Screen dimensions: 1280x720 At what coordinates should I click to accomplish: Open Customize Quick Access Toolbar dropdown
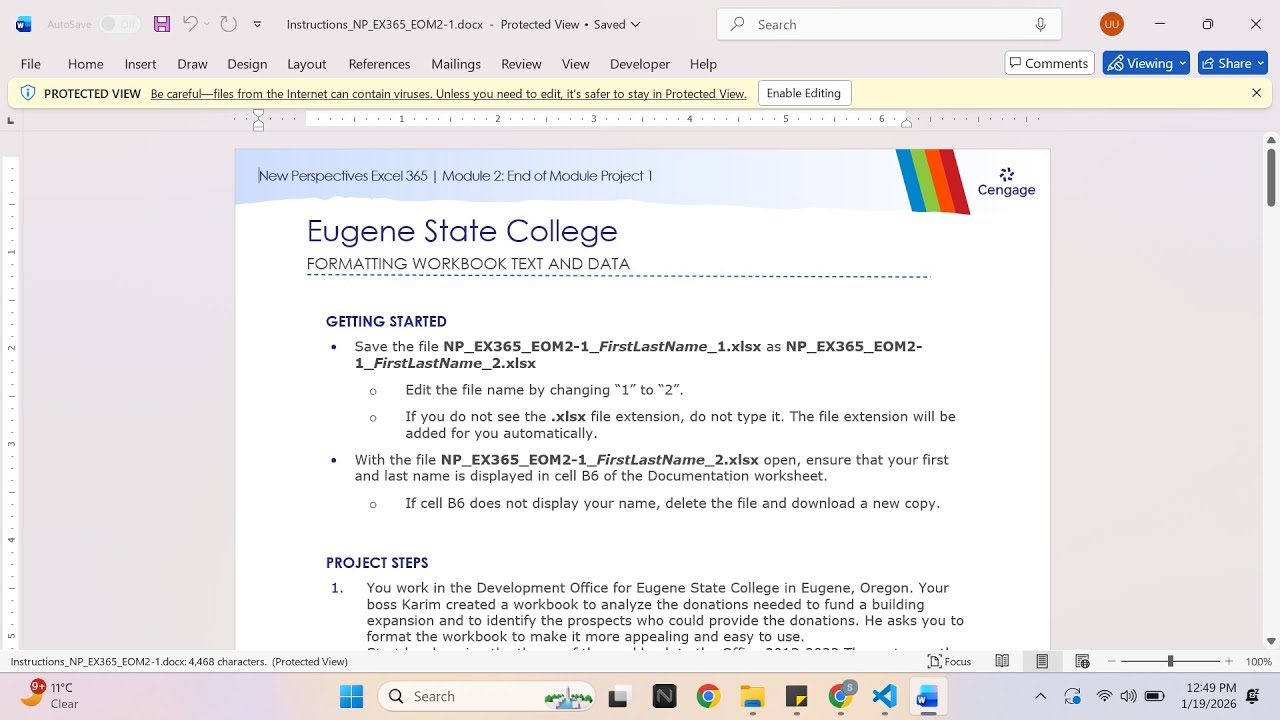point(257,24)
